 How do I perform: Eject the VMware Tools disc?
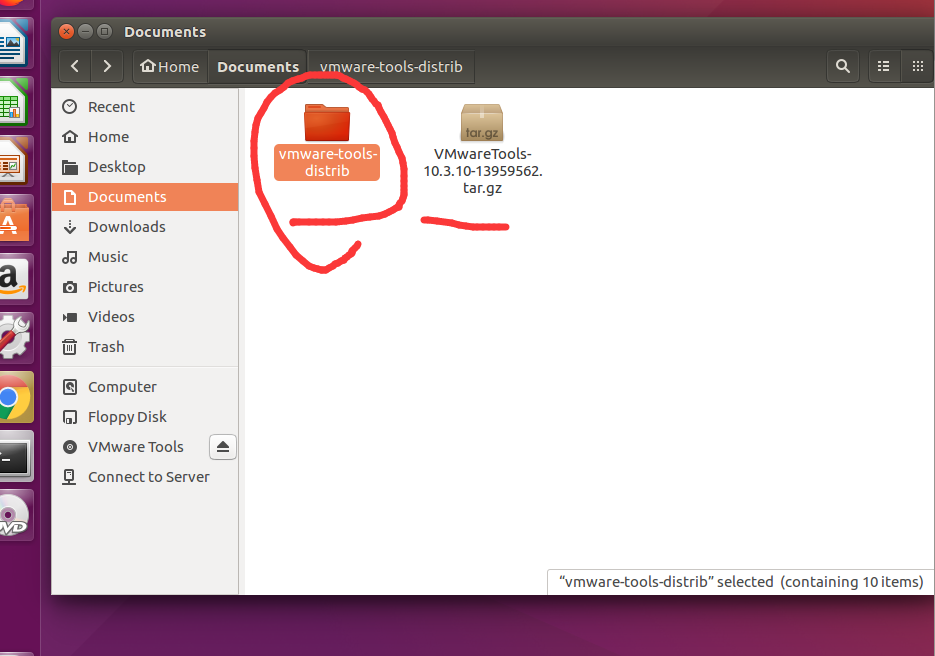(223, 447)
